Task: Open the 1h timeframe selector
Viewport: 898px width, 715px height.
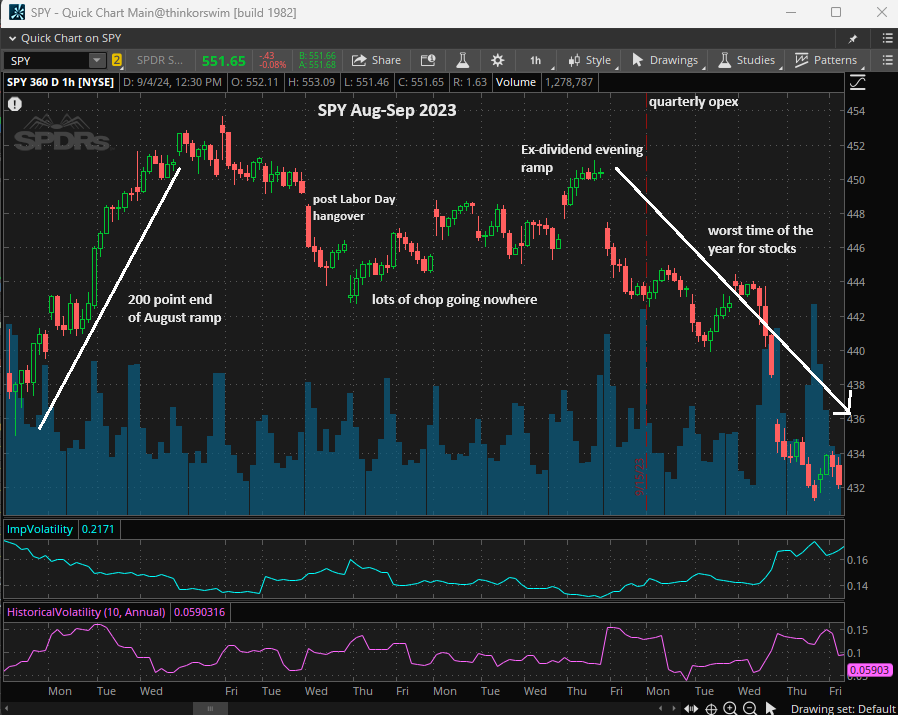Action: [535, 60]
